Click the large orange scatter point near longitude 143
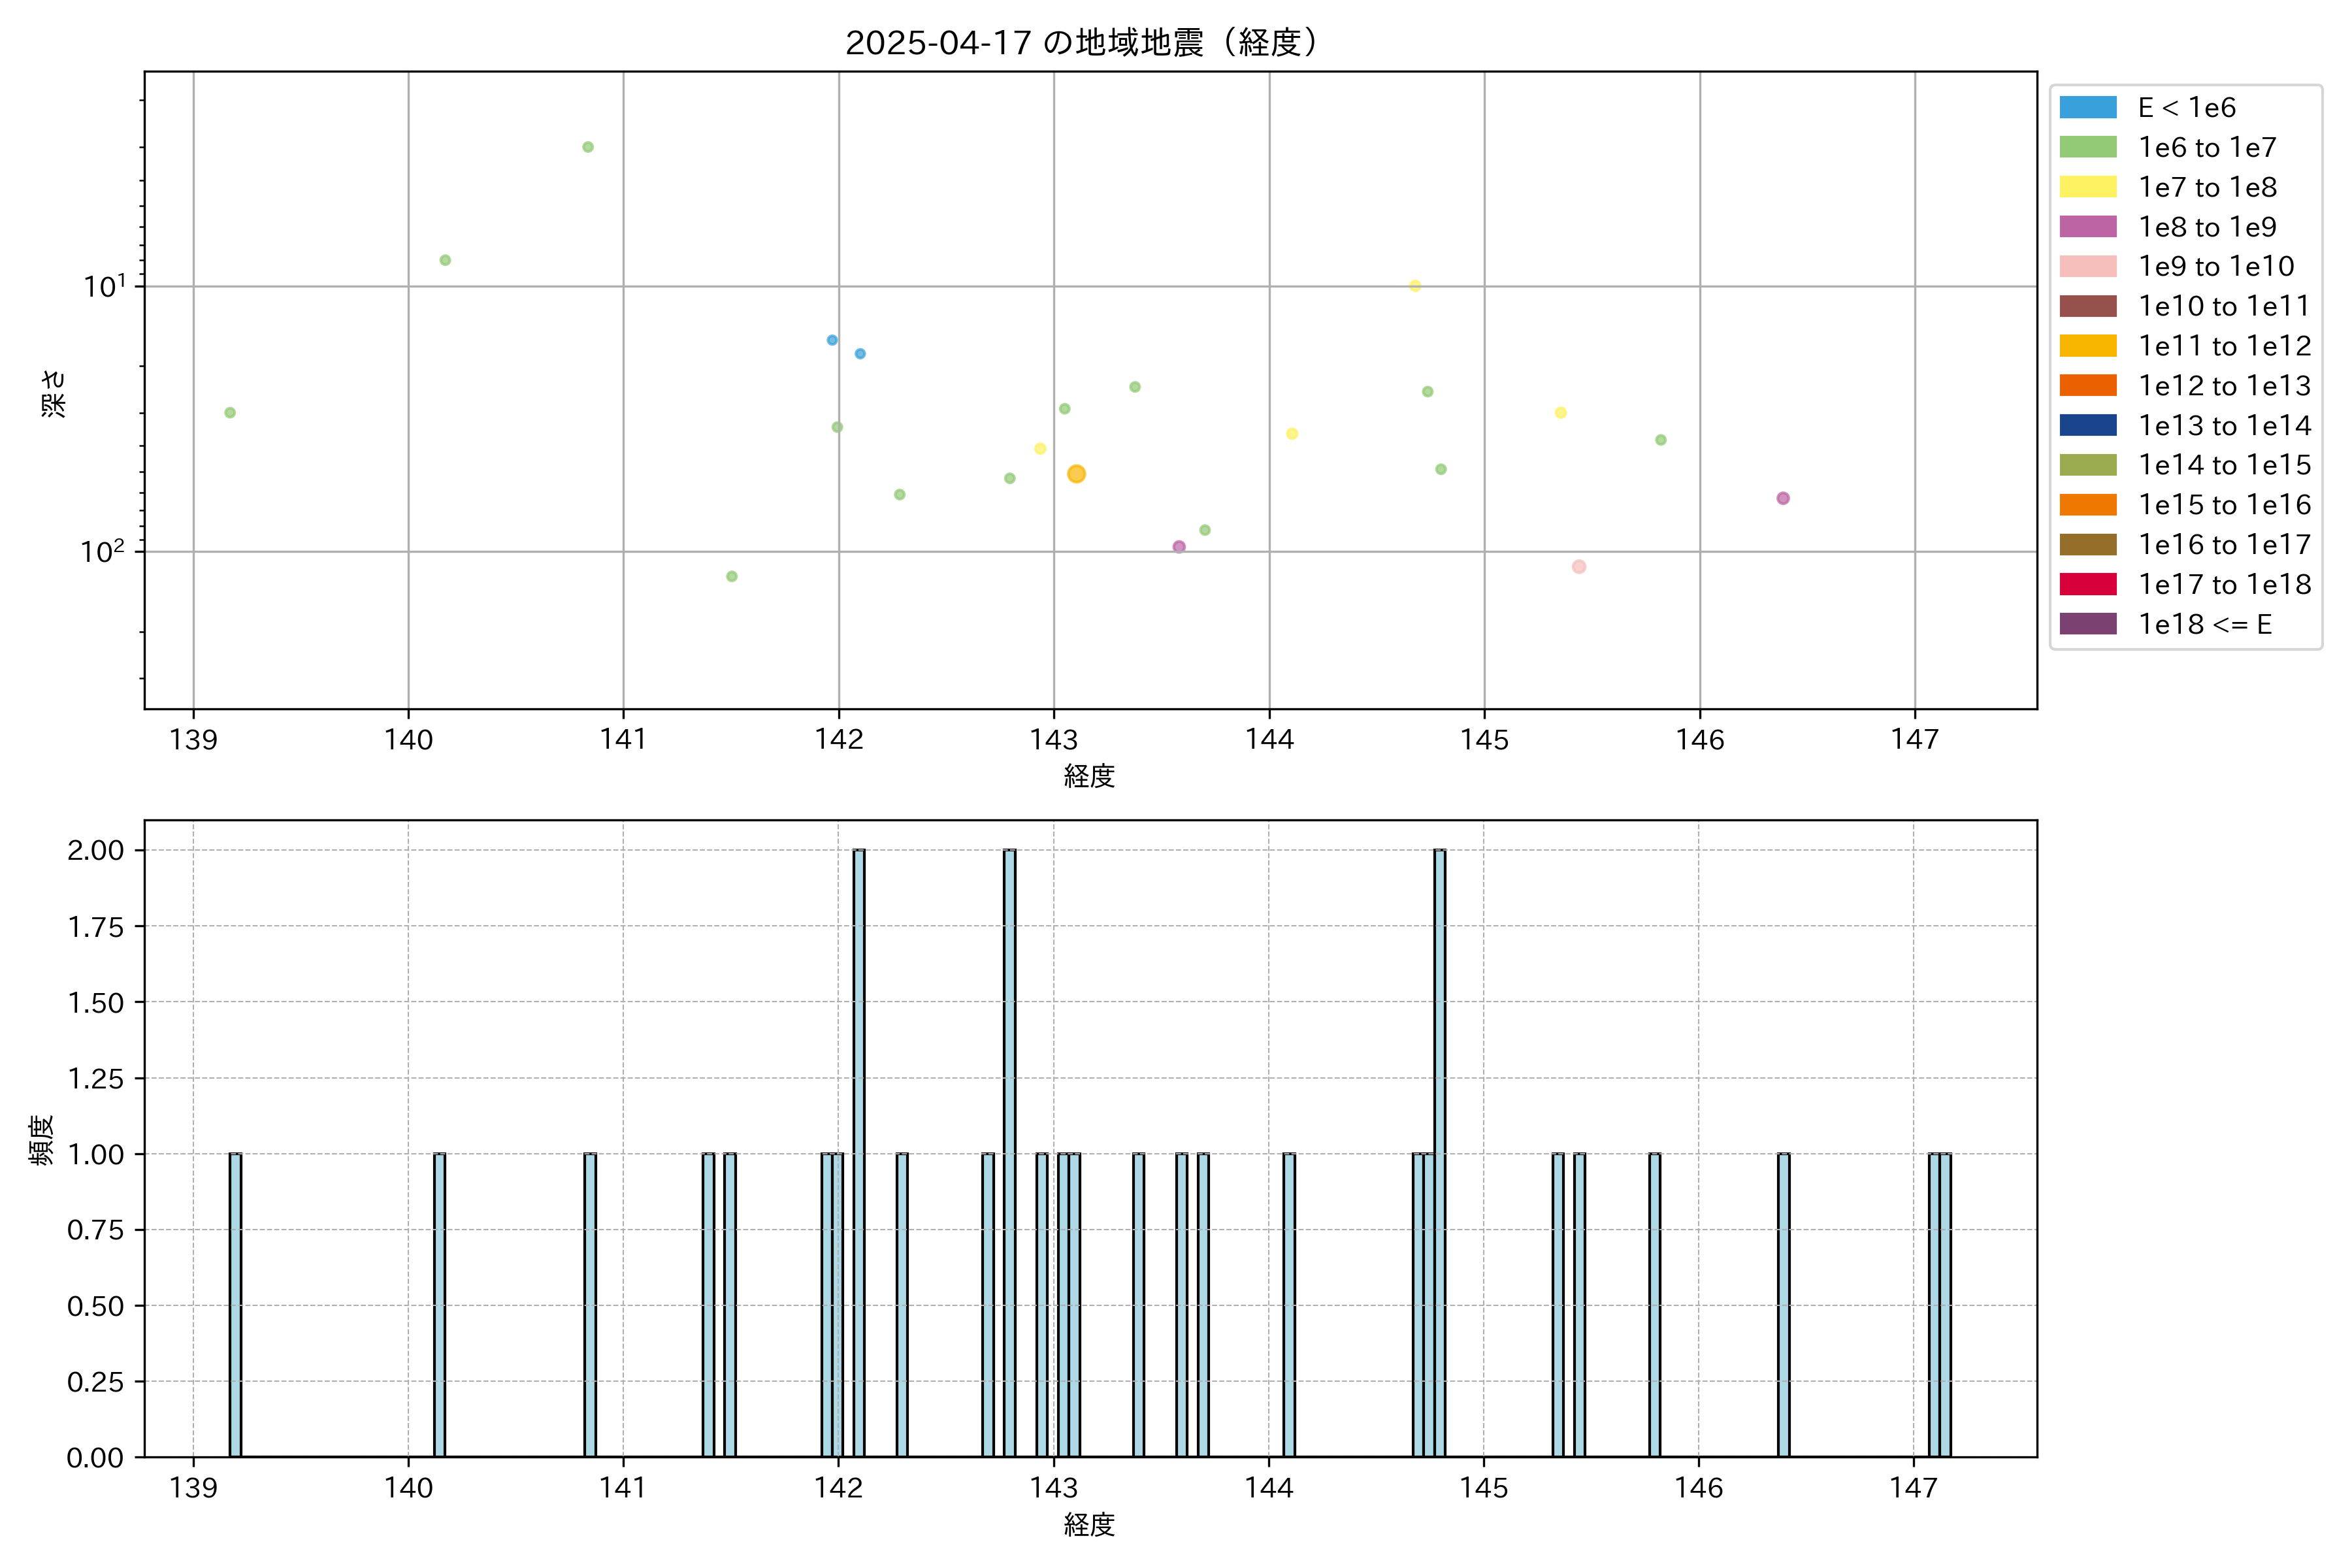 (1076, 474)
